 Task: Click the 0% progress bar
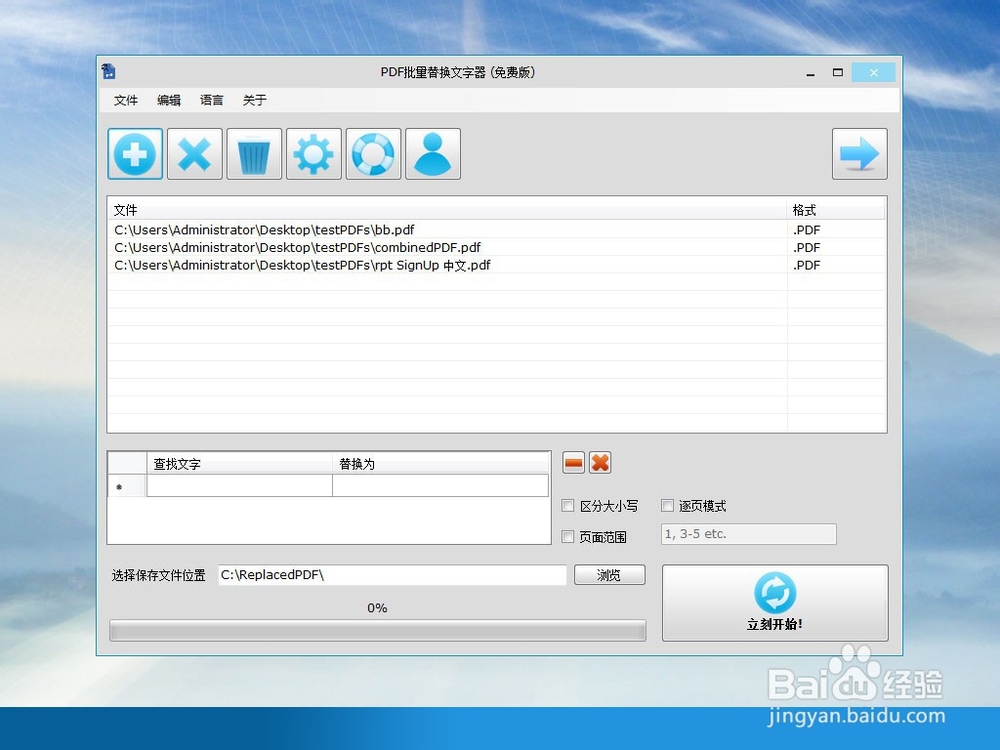tap(377, 630)
